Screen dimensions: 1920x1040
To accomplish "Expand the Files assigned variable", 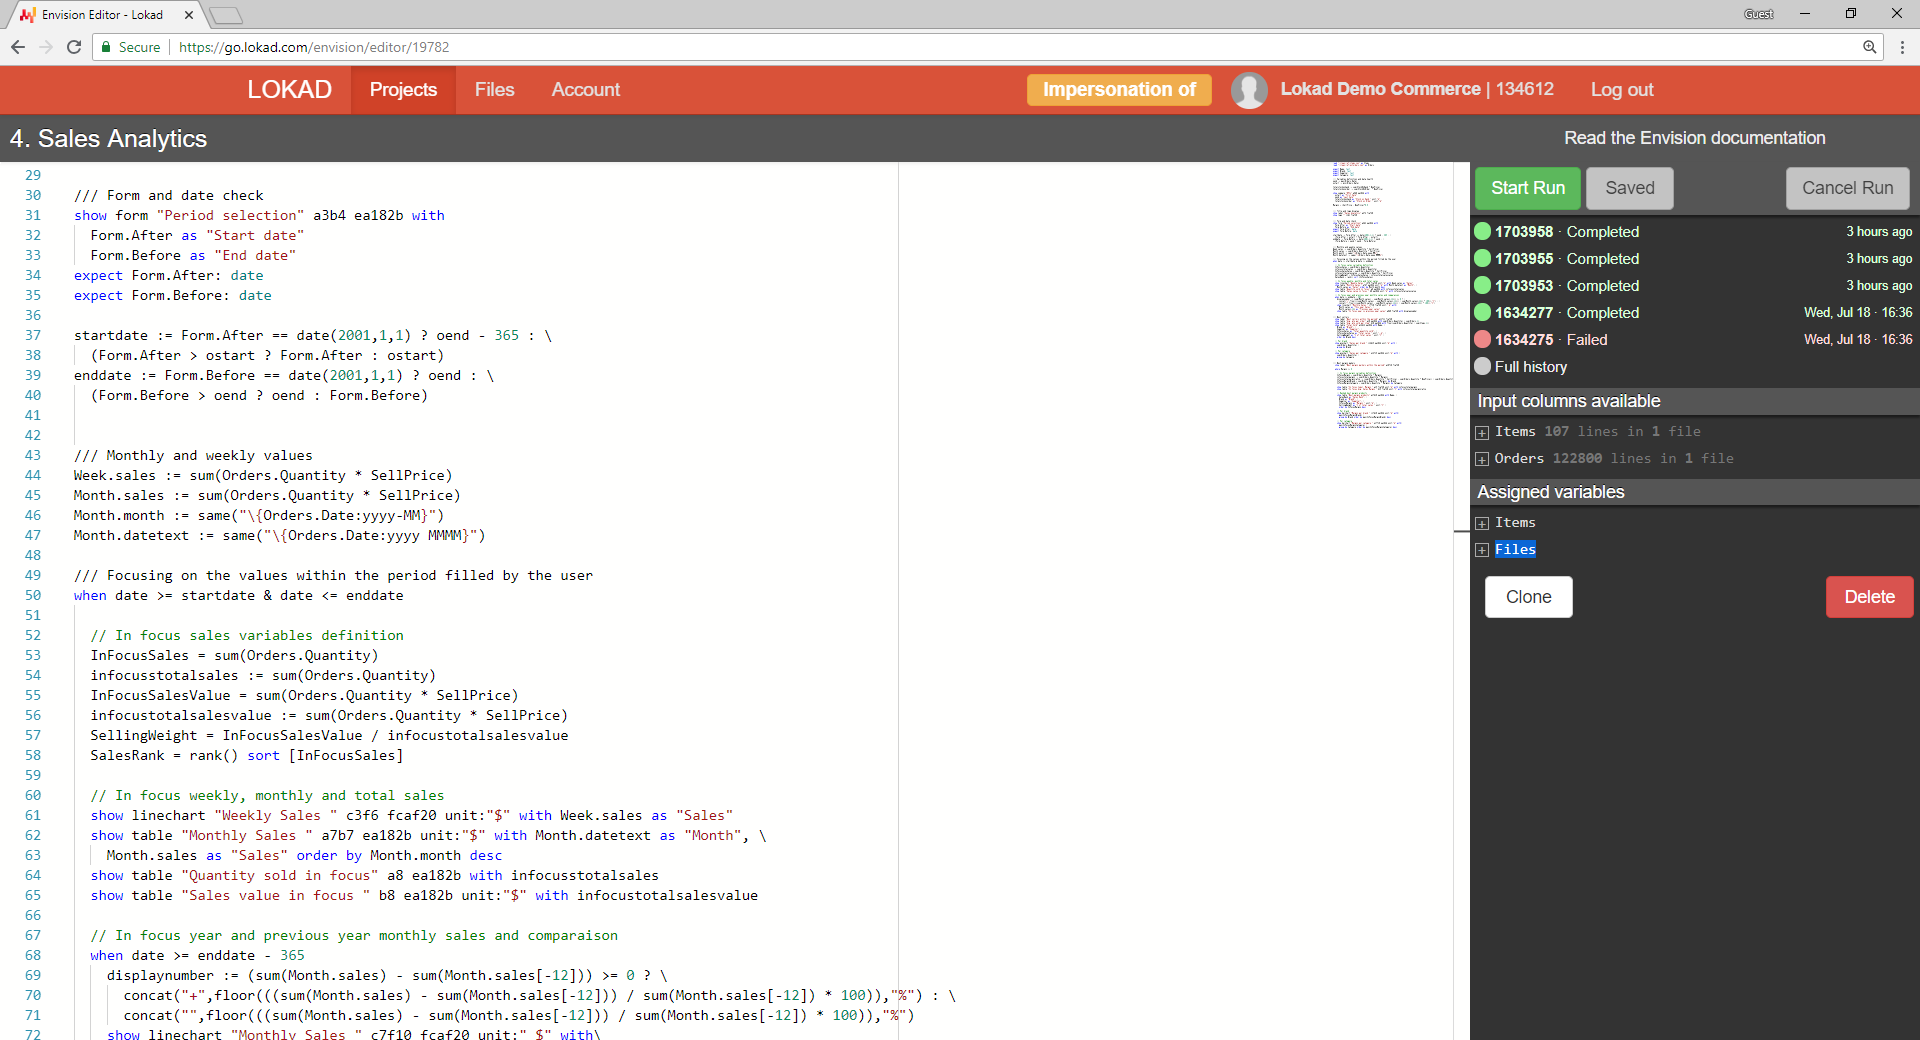I will [1482, 549].
